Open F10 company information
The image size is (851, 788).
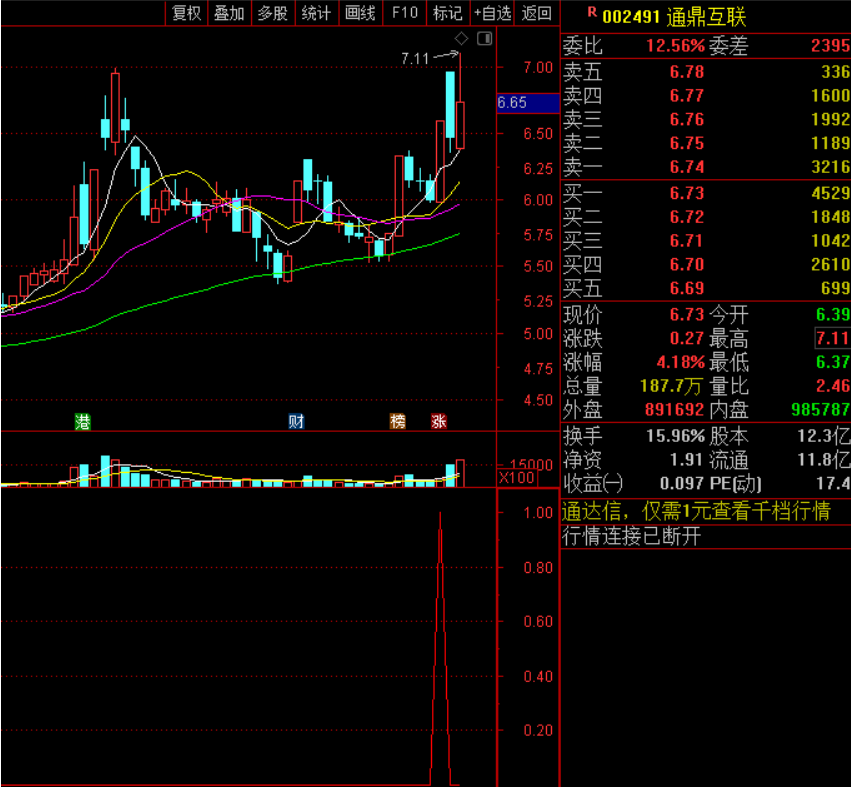click(405, 13)
